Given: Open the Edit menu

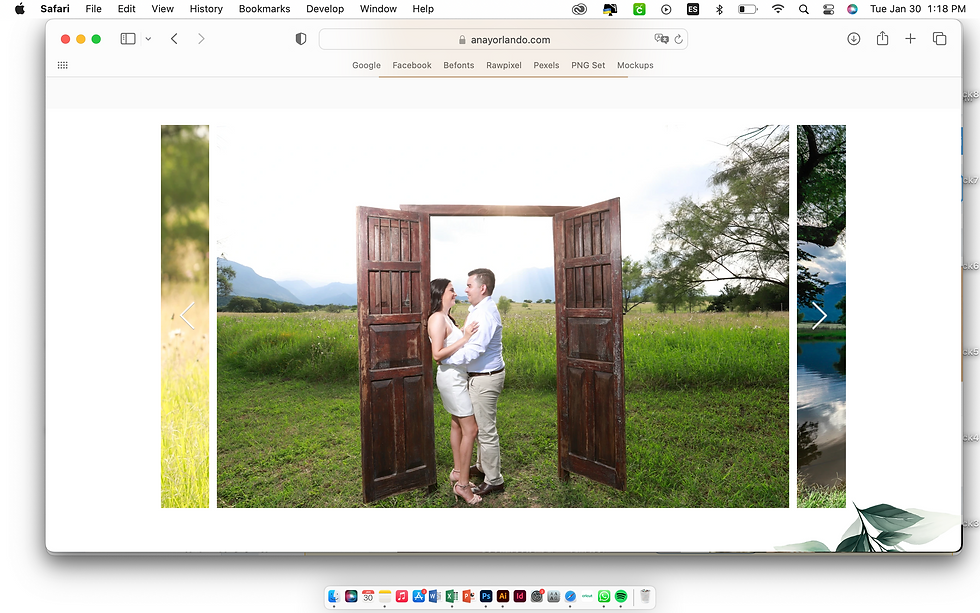Looking at the screenshot, I should (x=126, y=9).
